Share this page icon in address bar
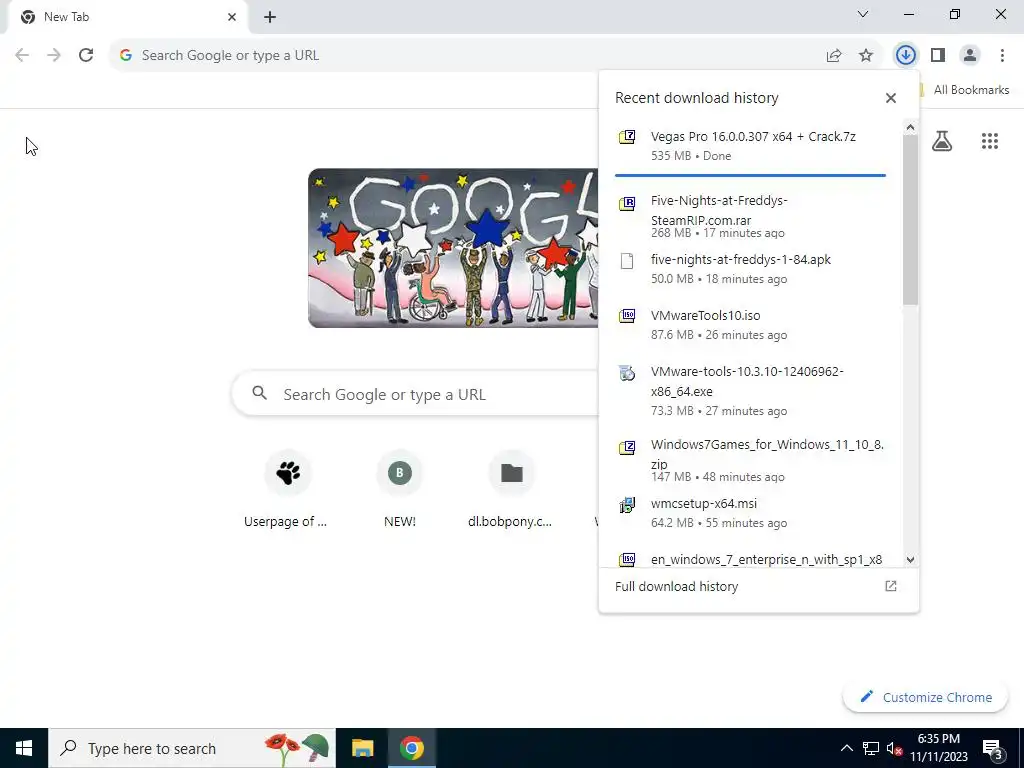Image resolution: width=1024 pixels, height=768 pixels. 834,56
